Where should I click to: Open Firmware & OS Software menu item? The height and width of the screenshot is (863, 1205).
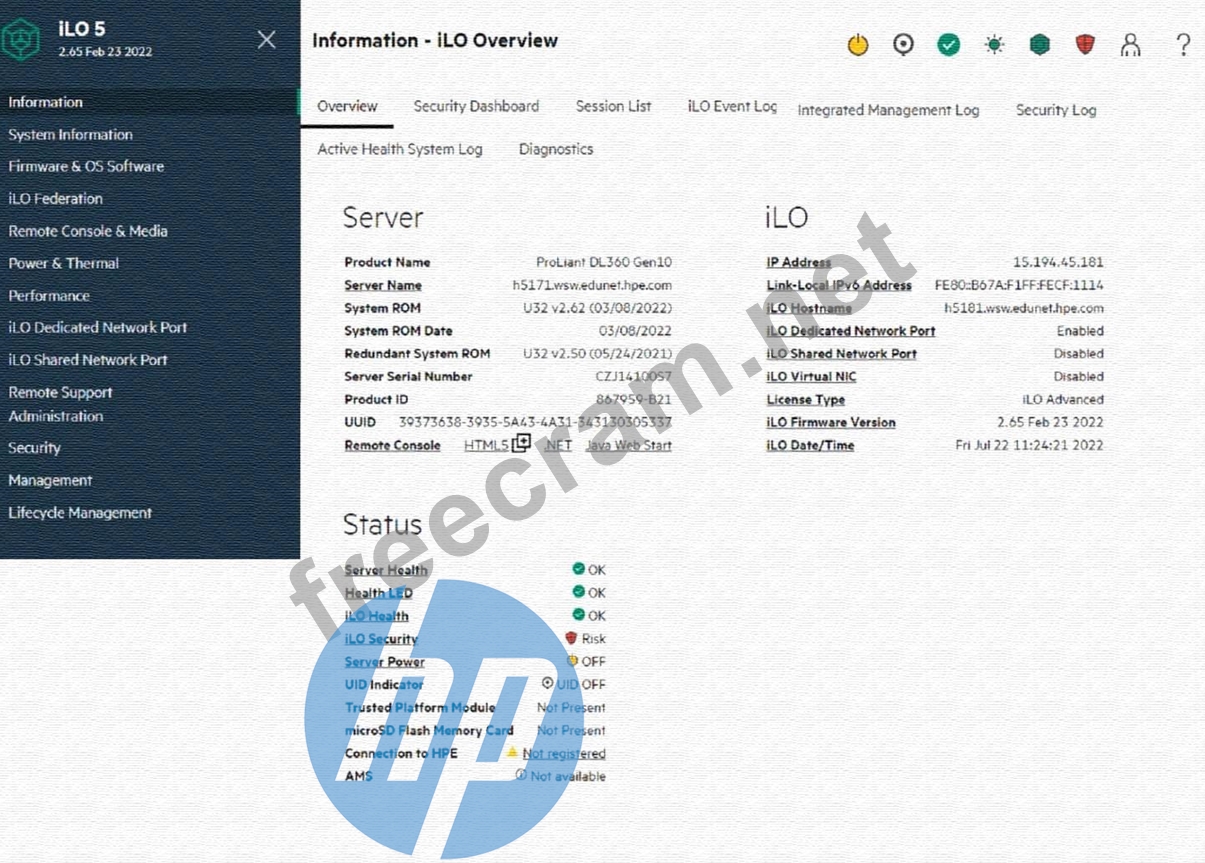86,166
